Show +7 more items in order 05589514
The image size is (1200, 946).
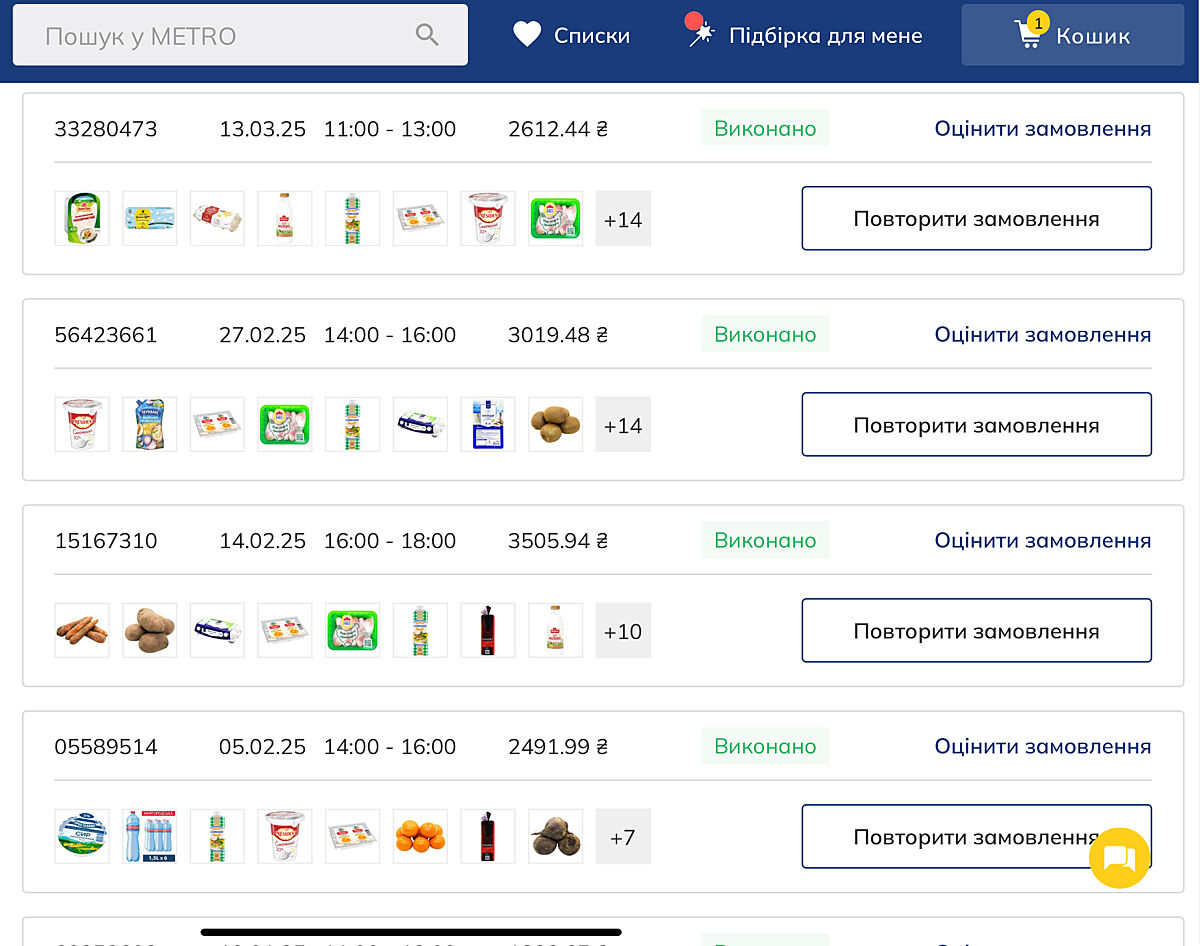pos(623,836)
